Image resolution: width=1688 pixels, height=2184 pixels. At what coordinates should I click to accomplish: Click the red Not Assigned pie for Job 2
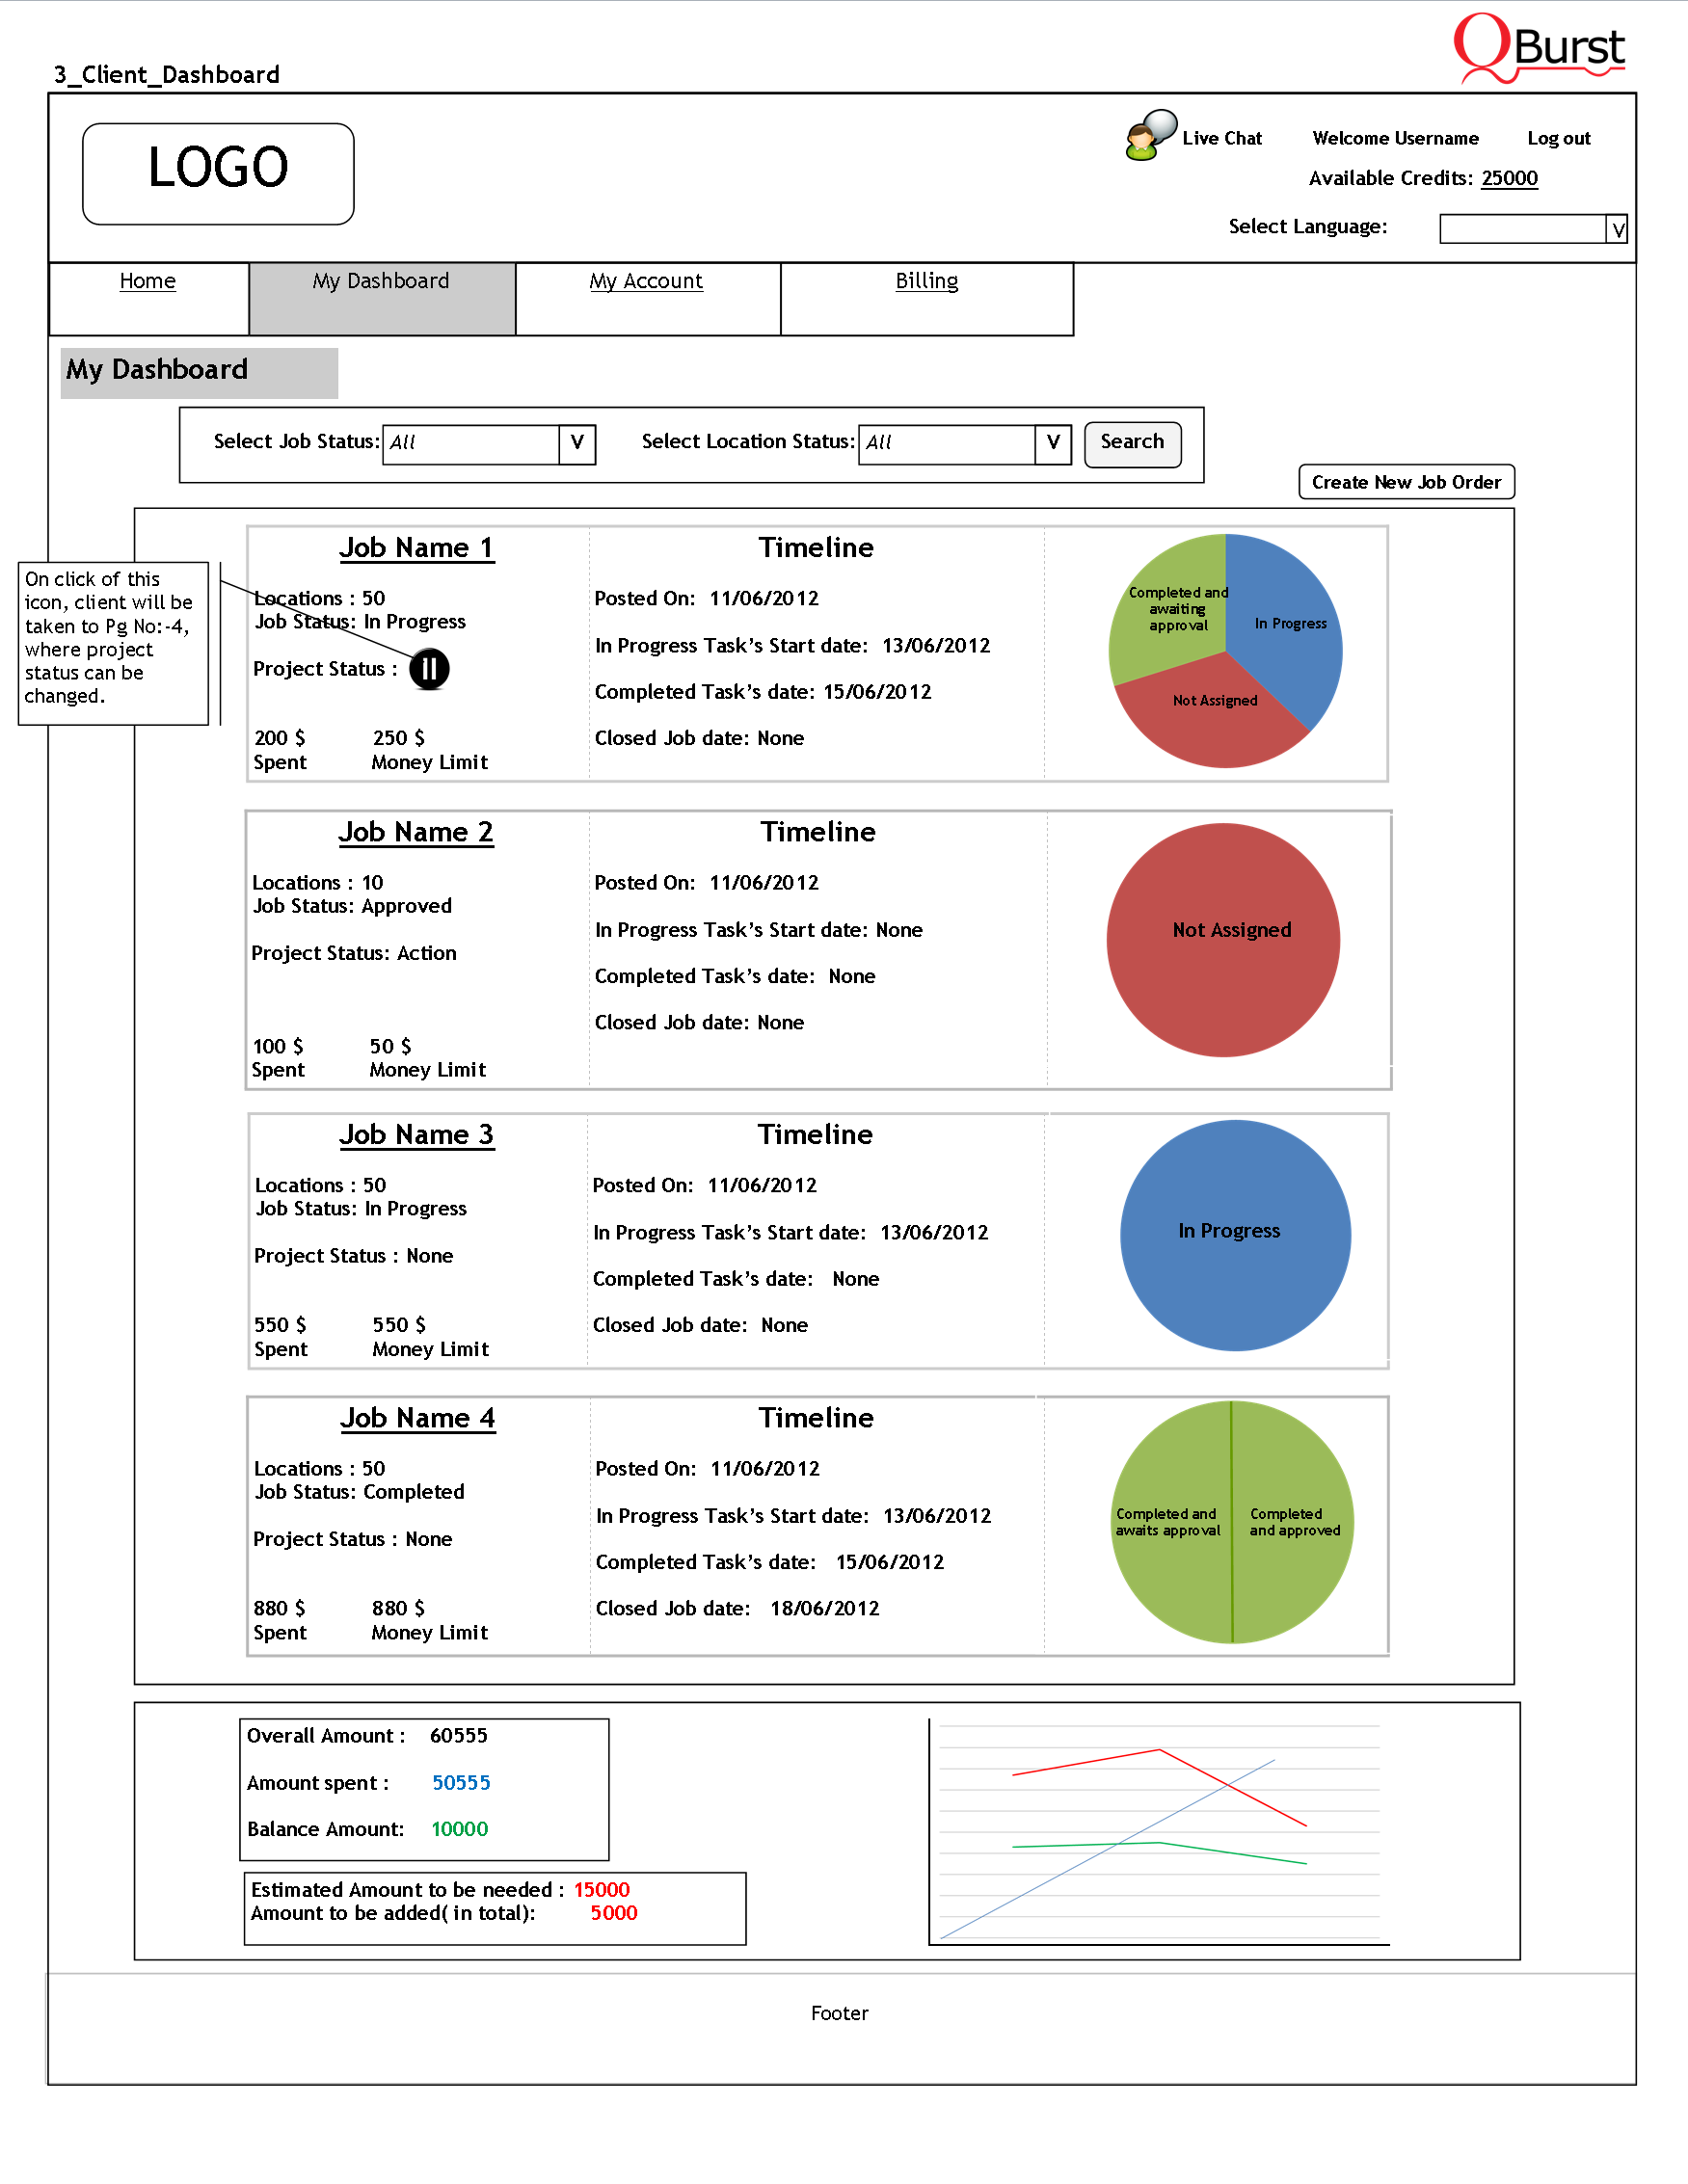coord(1223,940)
